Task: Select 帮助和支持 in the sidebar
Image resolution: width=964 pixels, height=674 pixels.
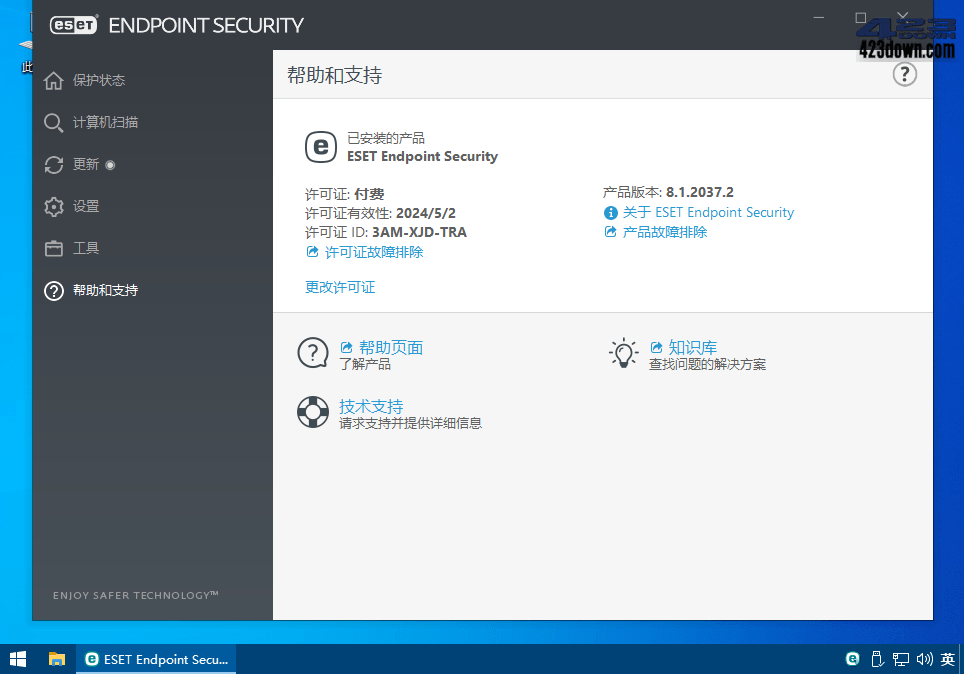Action: pos(91,290)
